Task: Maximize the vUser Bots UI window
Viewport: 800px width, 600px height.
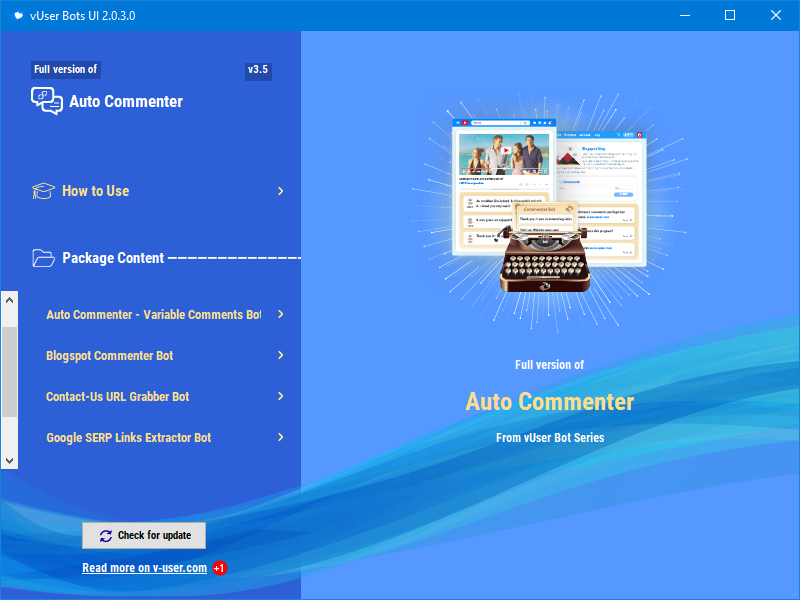Action: click(x=730, y=15)
